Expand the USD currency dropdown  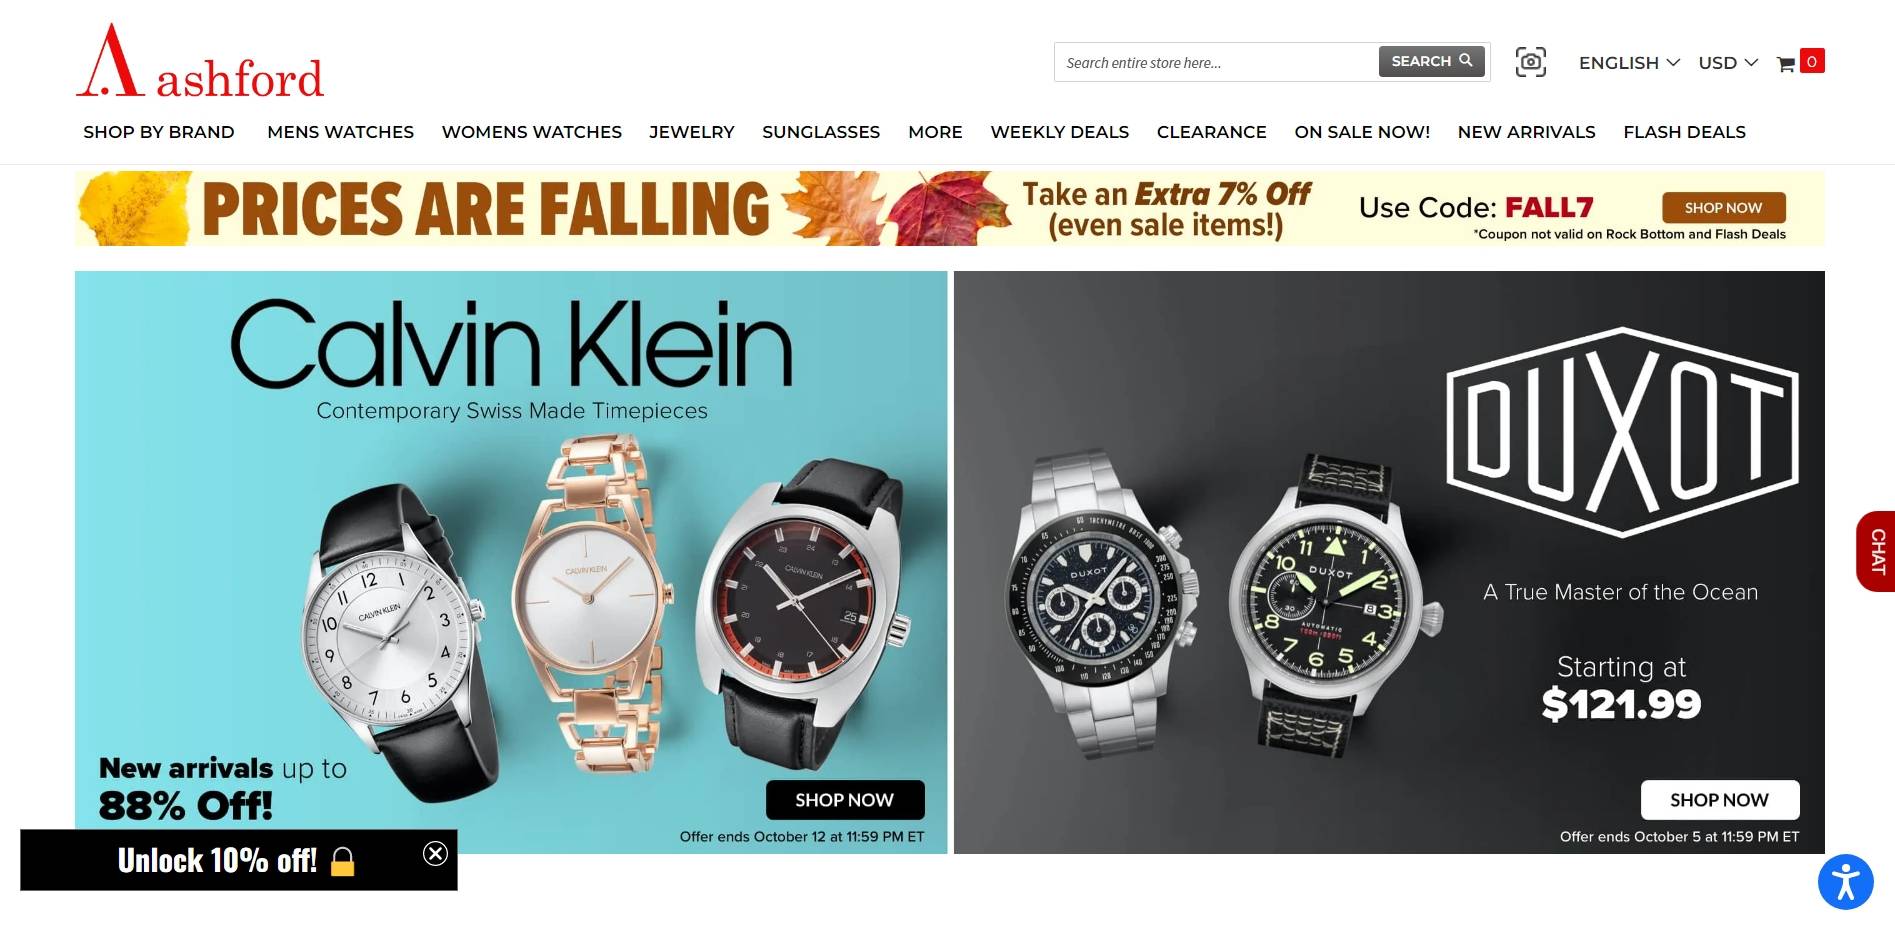[1727, 63]
